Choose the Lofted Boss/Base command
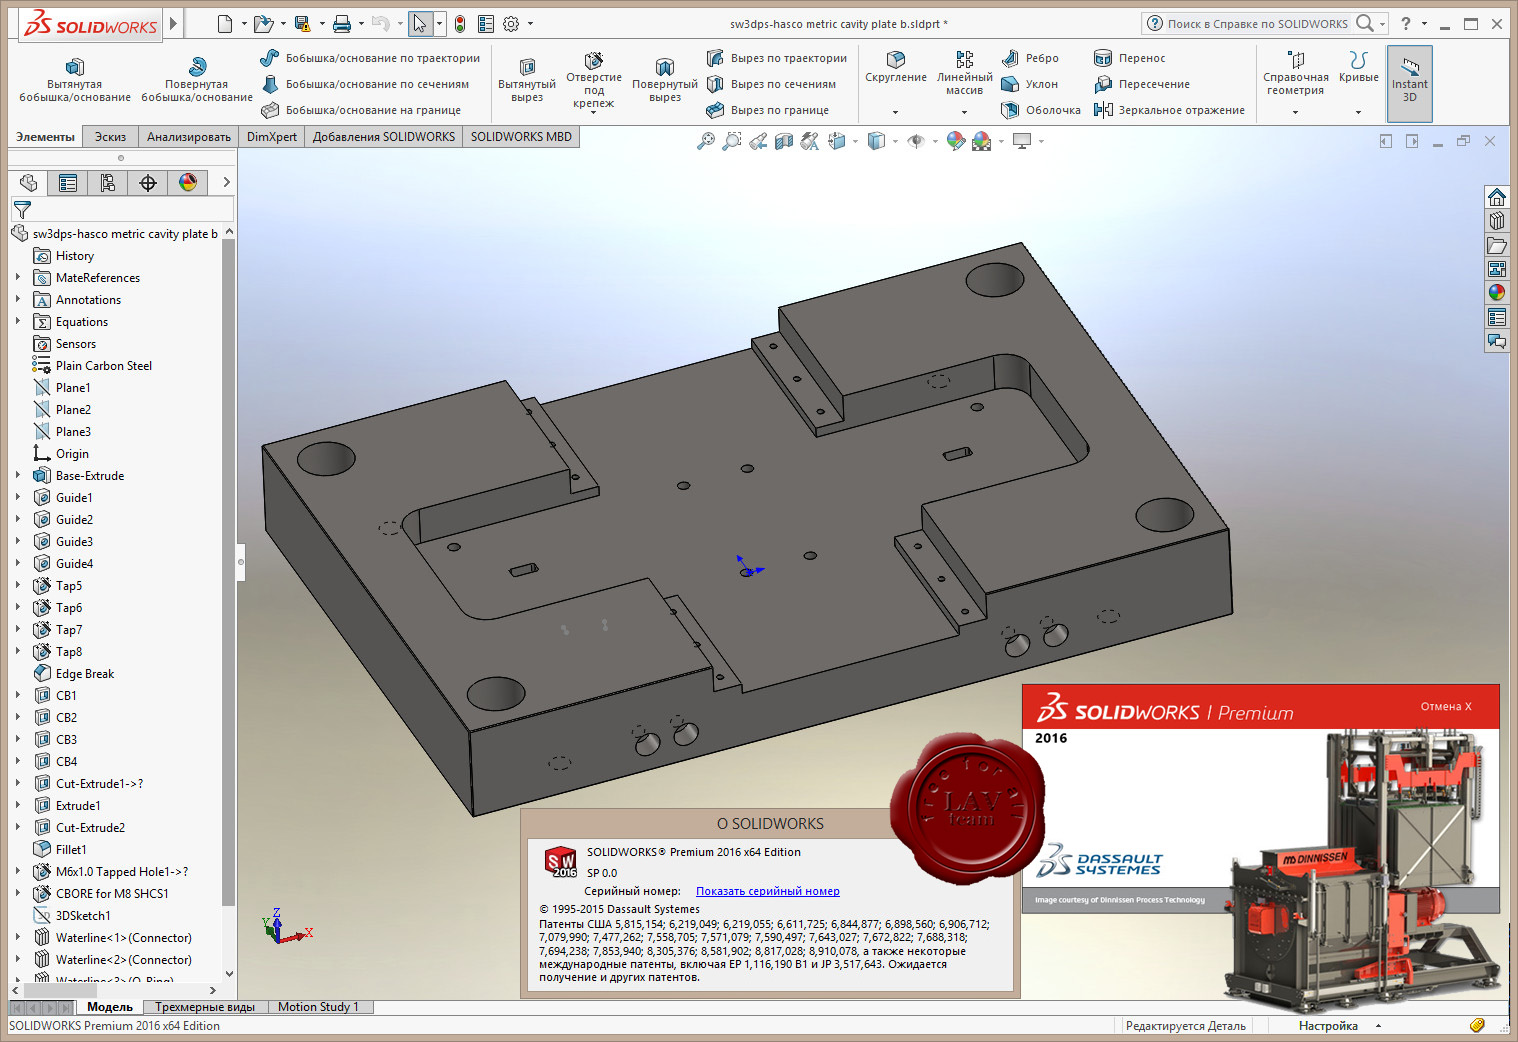 [364, 84]
